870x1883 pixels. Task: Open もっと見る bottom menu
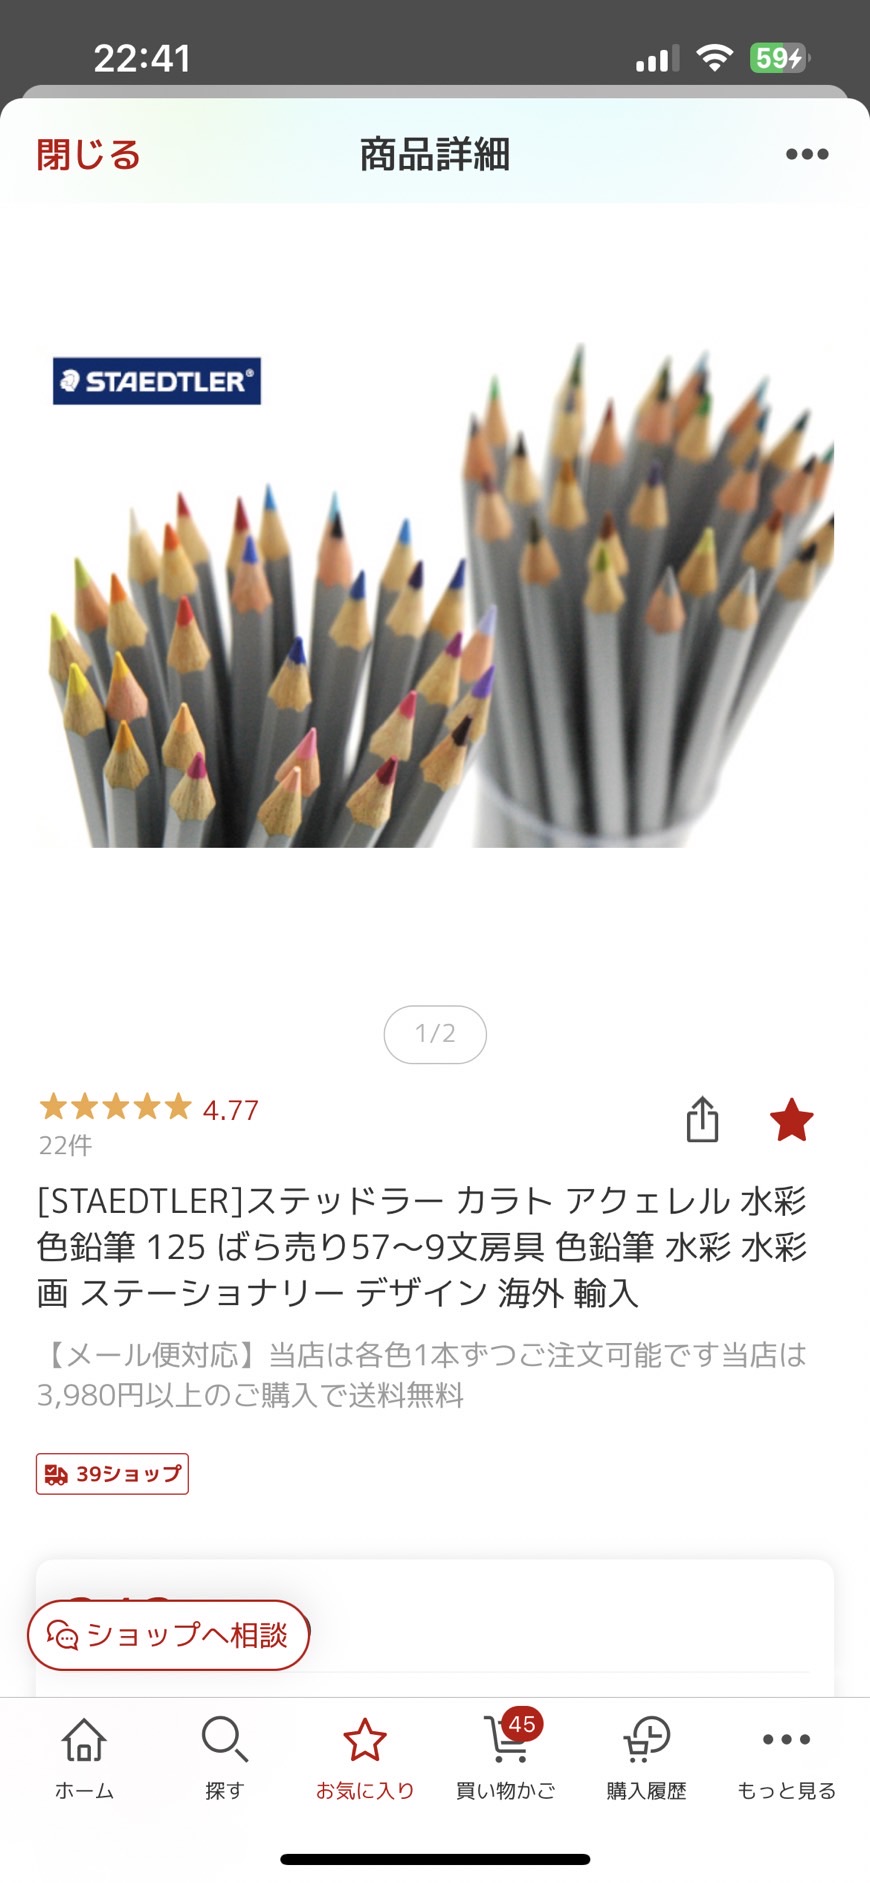coord(787,1759)
